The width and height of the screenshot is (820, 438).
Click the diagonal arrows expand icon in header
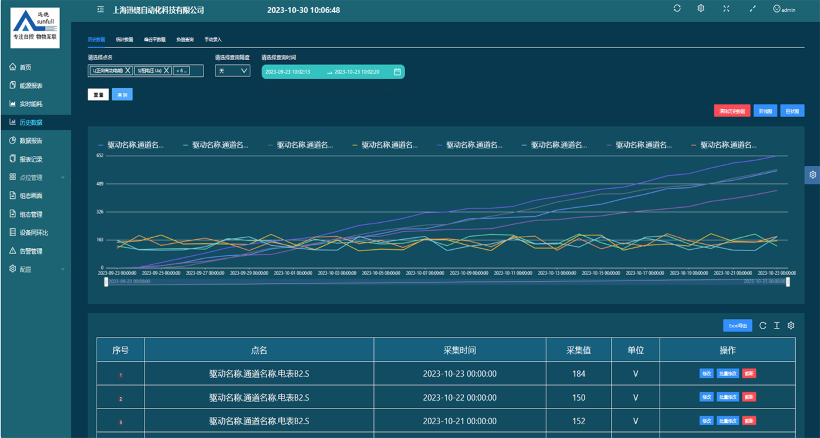point(753,8)
